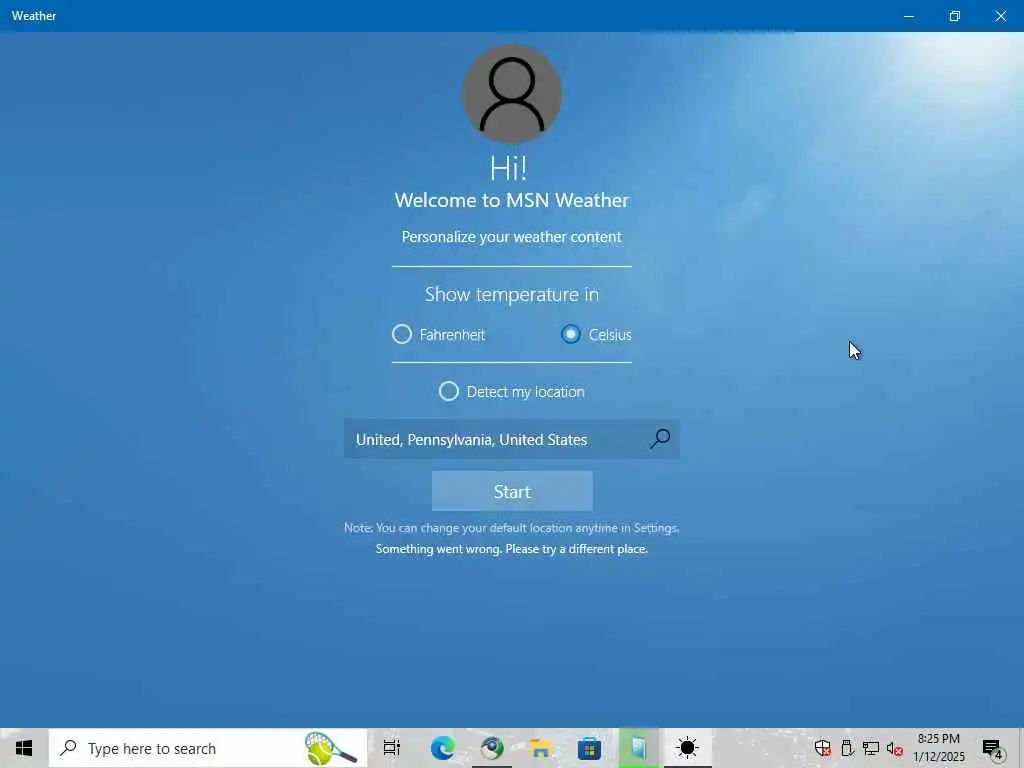Open the network status tray icon
1024x768 pixels.
(x=871, y=748)
